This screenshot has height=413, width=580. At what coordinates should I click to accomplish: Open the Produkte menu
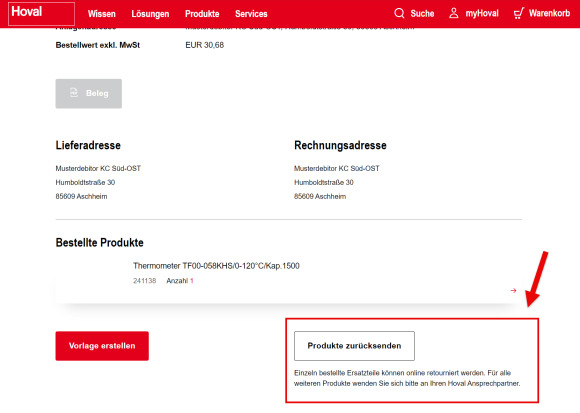pos(202,14)
